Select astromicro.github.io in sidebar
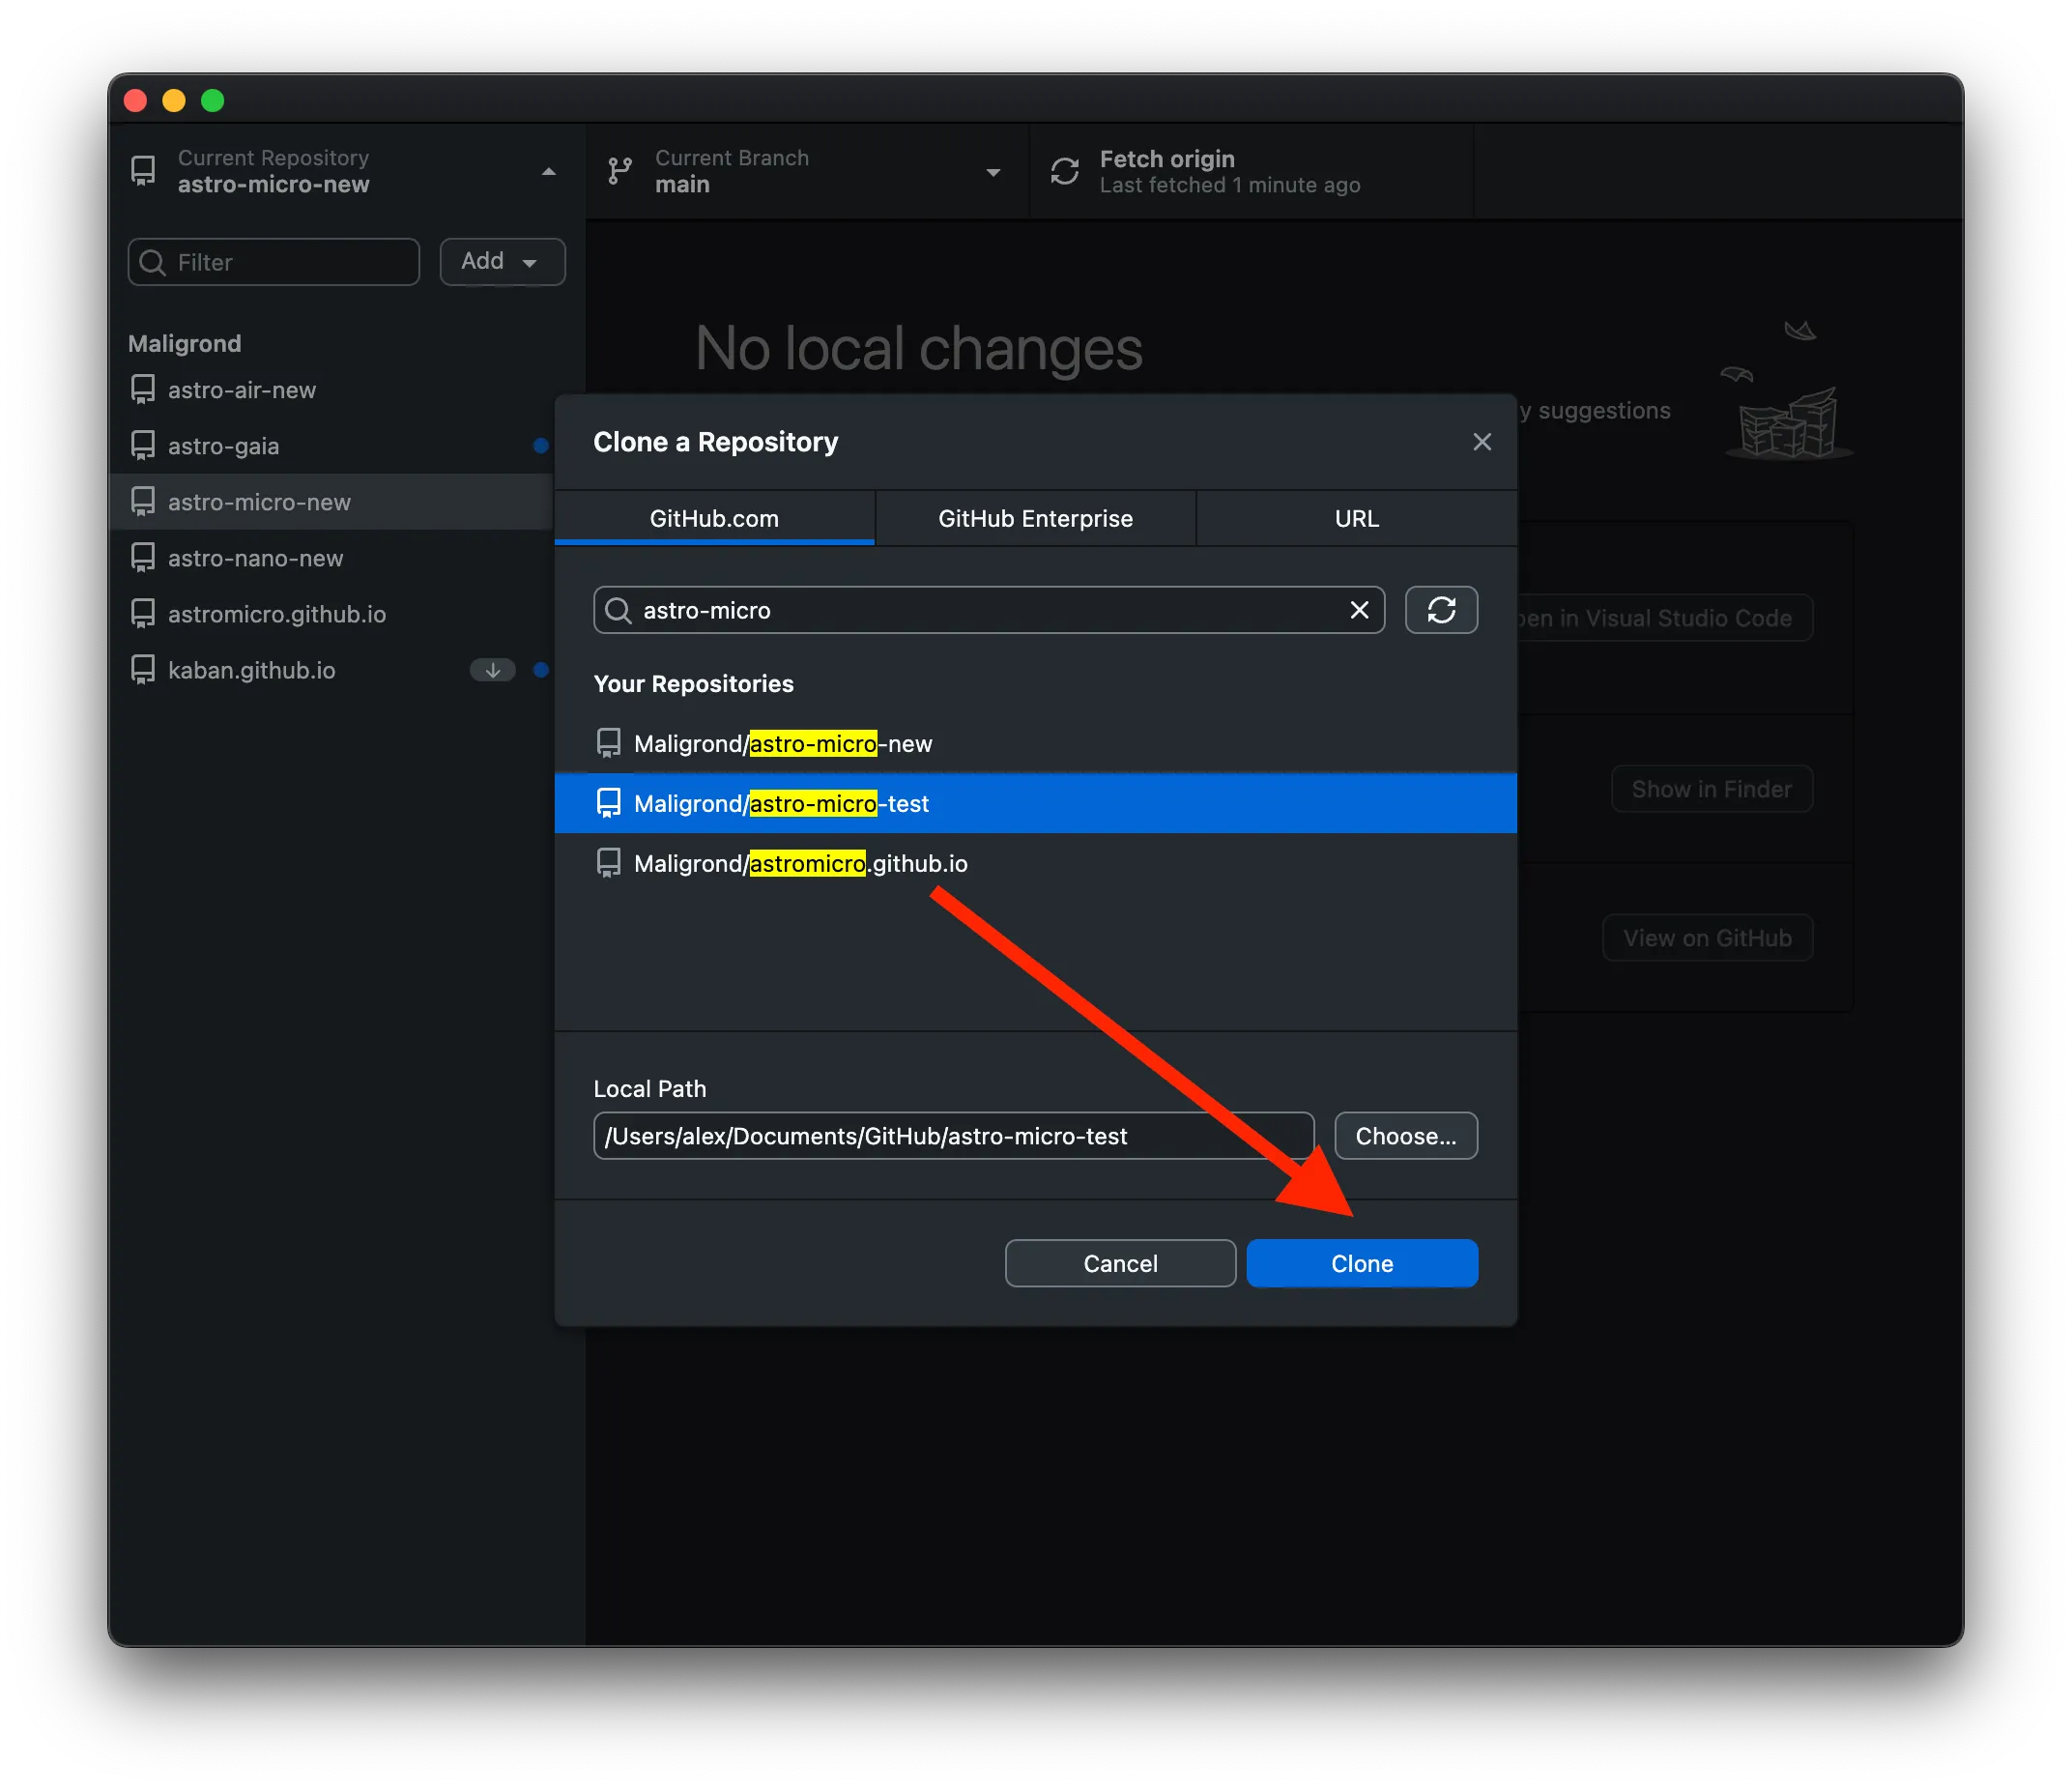2072x1790 pixels. click(x=331, y=614)
